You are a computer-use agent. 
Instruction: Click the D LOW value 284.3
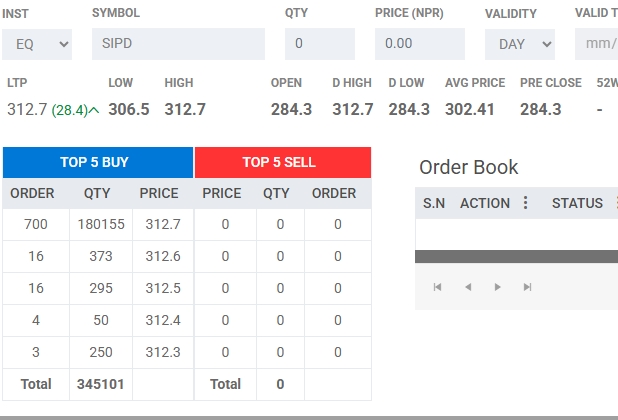pyautogui.click(x=409, y=109)
